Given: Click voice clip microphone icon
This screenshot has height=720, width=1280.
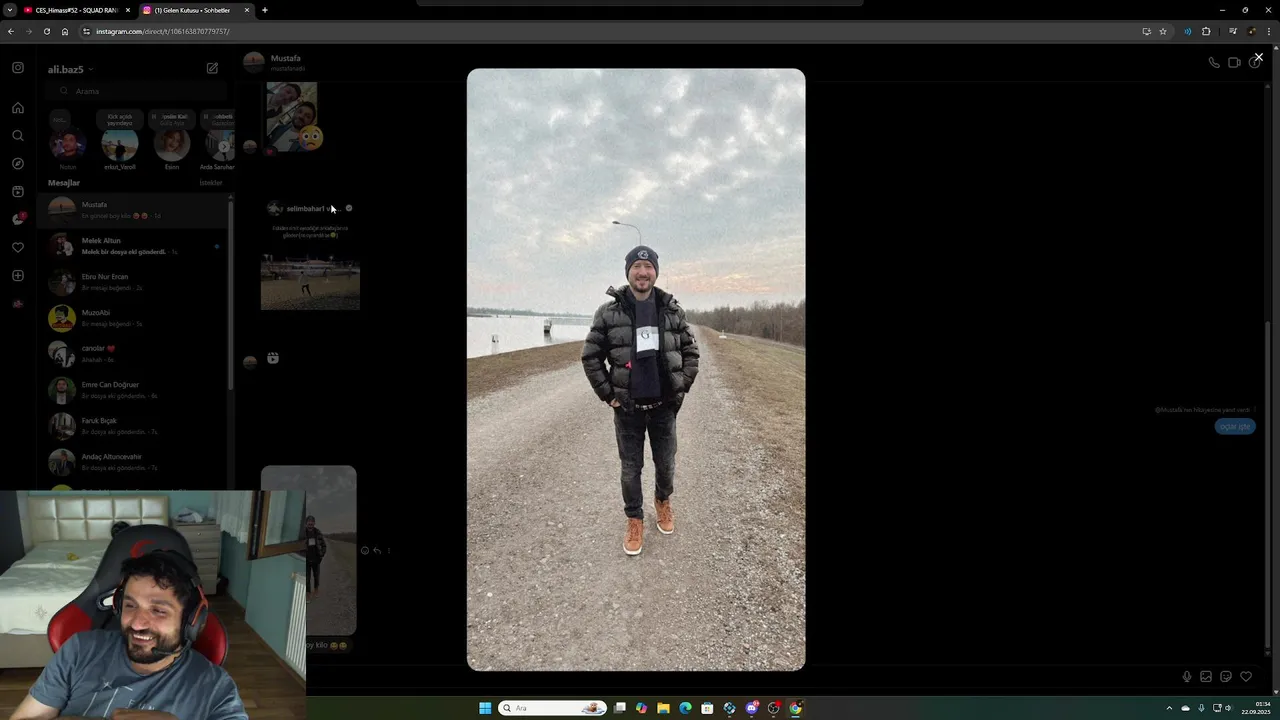Looking at the screenshot, I should click(x=1187, y=677).
